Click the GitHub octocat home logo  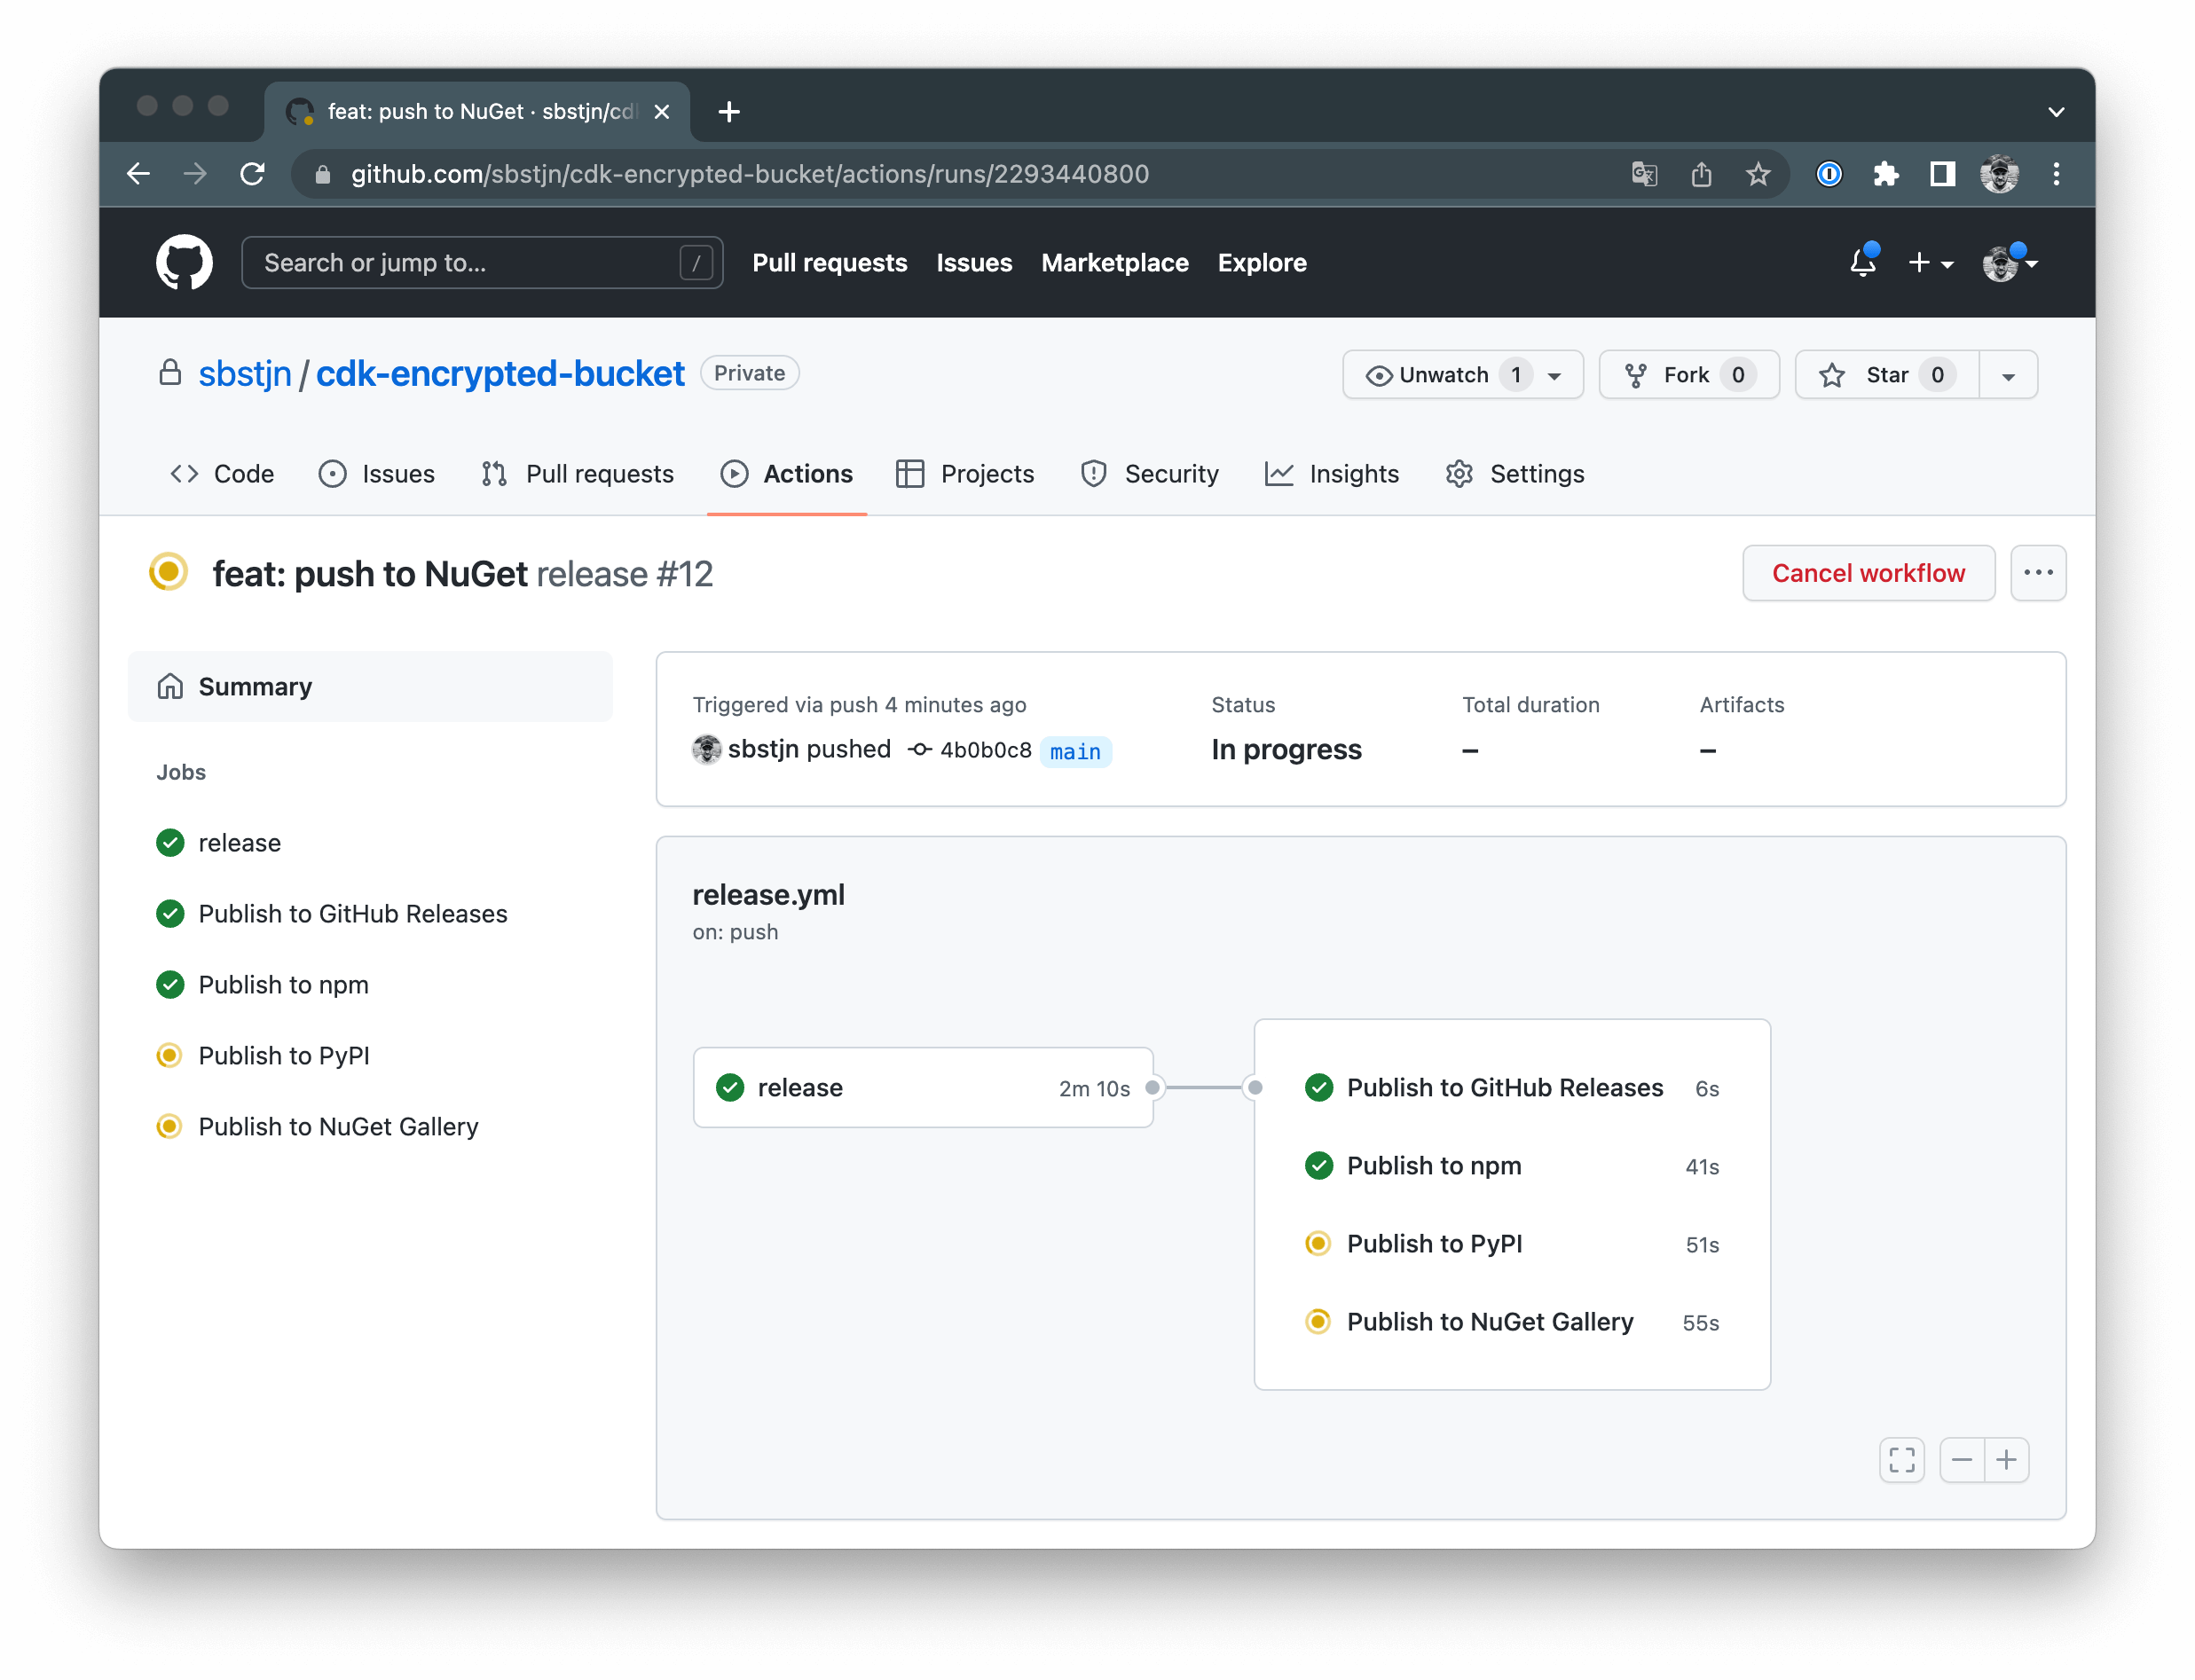coord(184,262)
